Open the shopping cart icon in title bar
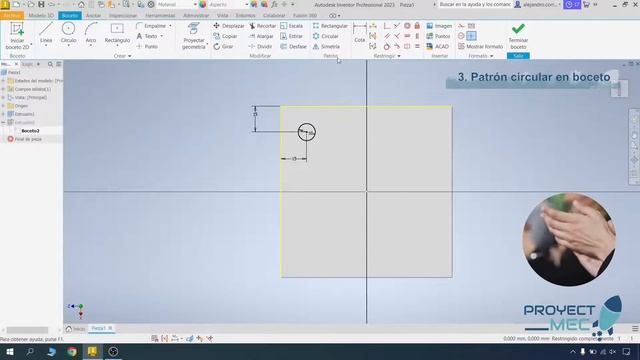This screenshot has width=640, height=360. [586, 4]
